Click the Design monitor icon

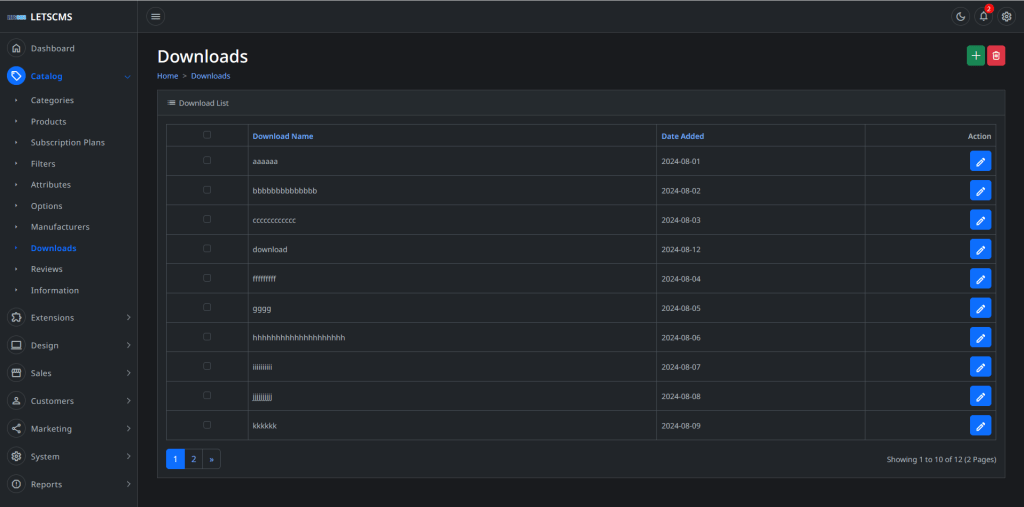tap(16, 346)
